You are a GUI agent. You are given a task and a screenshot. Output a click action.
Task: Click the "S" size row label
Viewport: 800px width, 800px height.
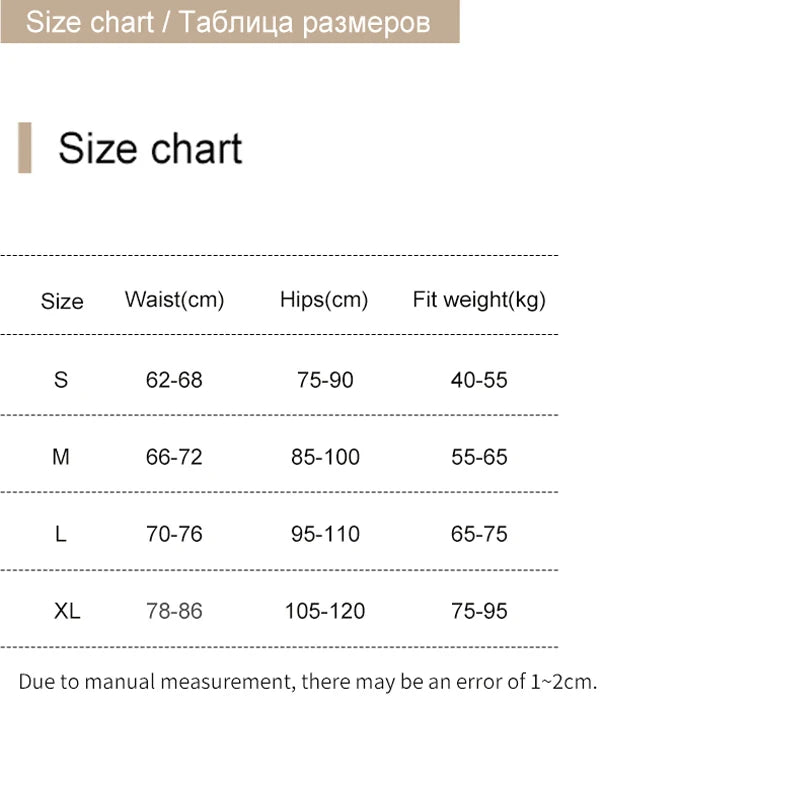pos(61,380)
